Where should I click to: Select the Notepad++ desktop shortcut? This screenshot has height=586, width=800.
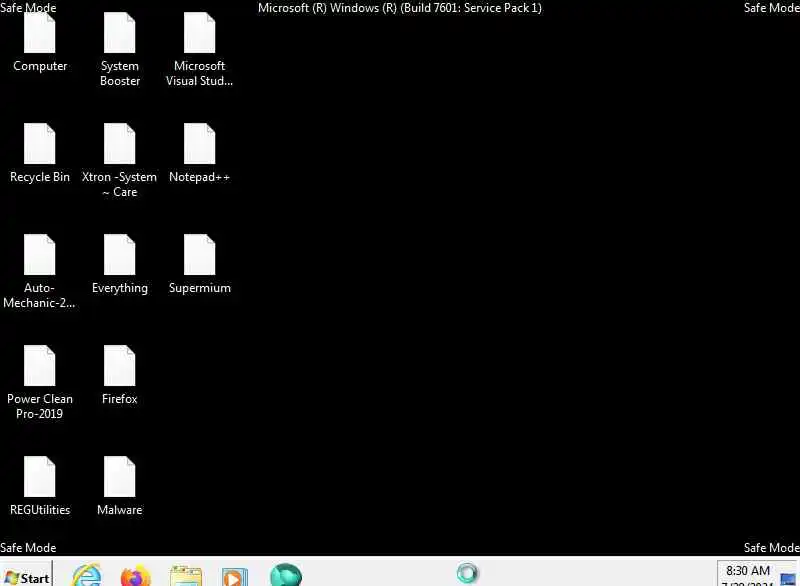[x=199, y=154]
